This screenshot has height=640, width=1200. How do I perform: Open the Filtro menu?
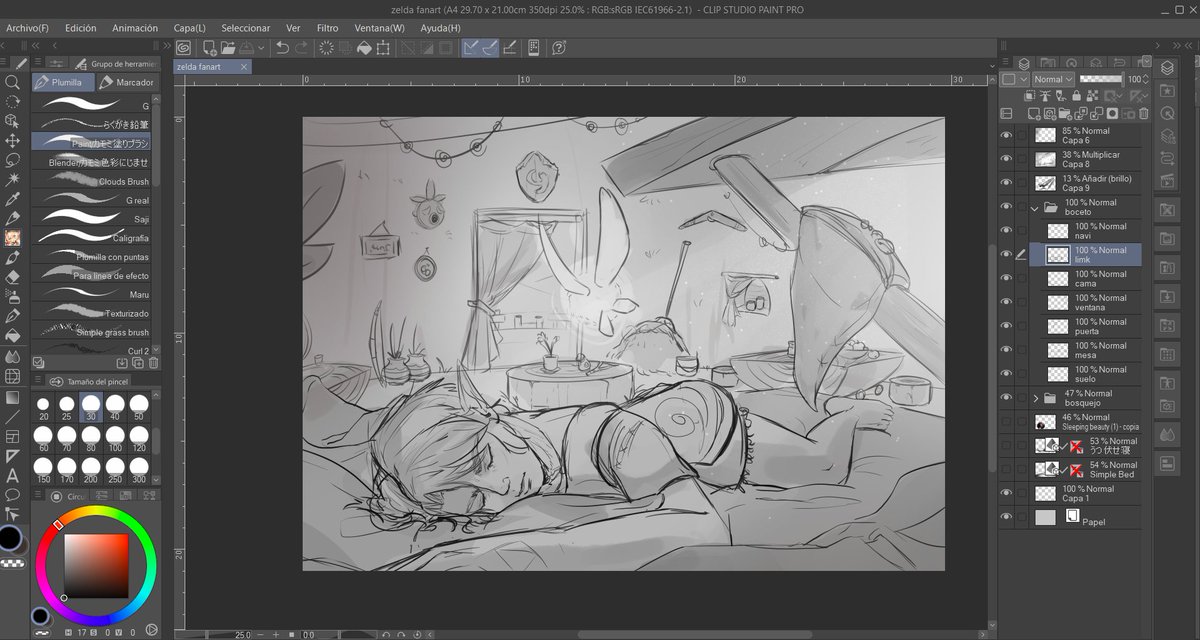[327, 28]
